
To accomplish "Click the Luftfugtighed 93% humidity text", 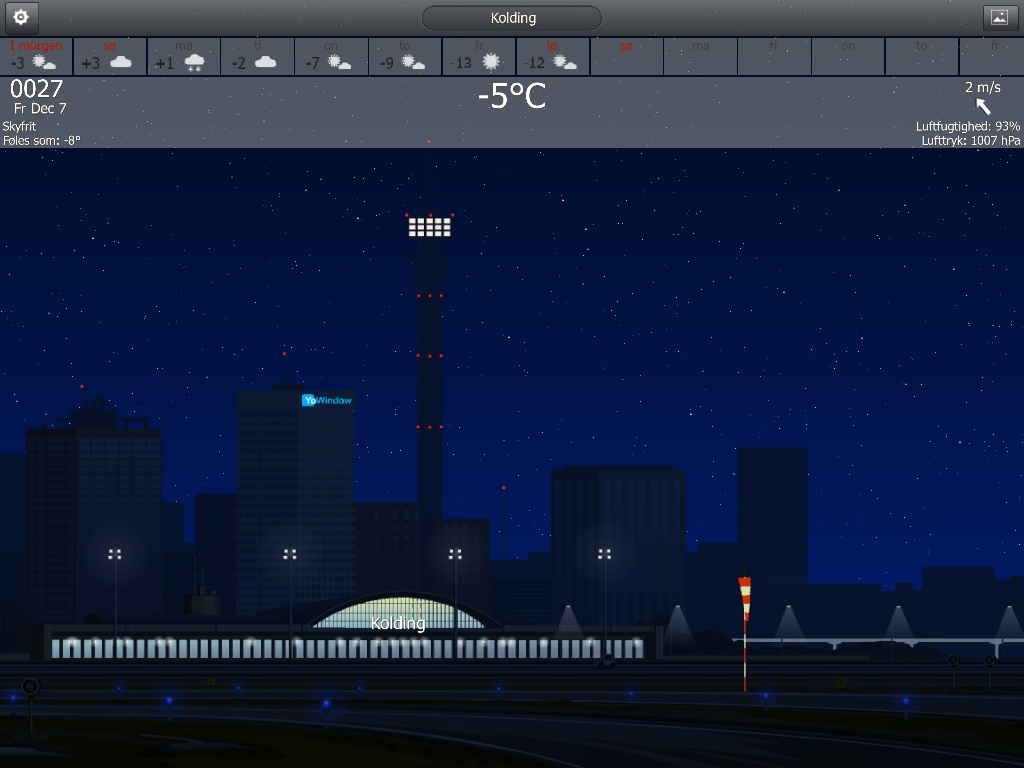I will pos(967,126).
